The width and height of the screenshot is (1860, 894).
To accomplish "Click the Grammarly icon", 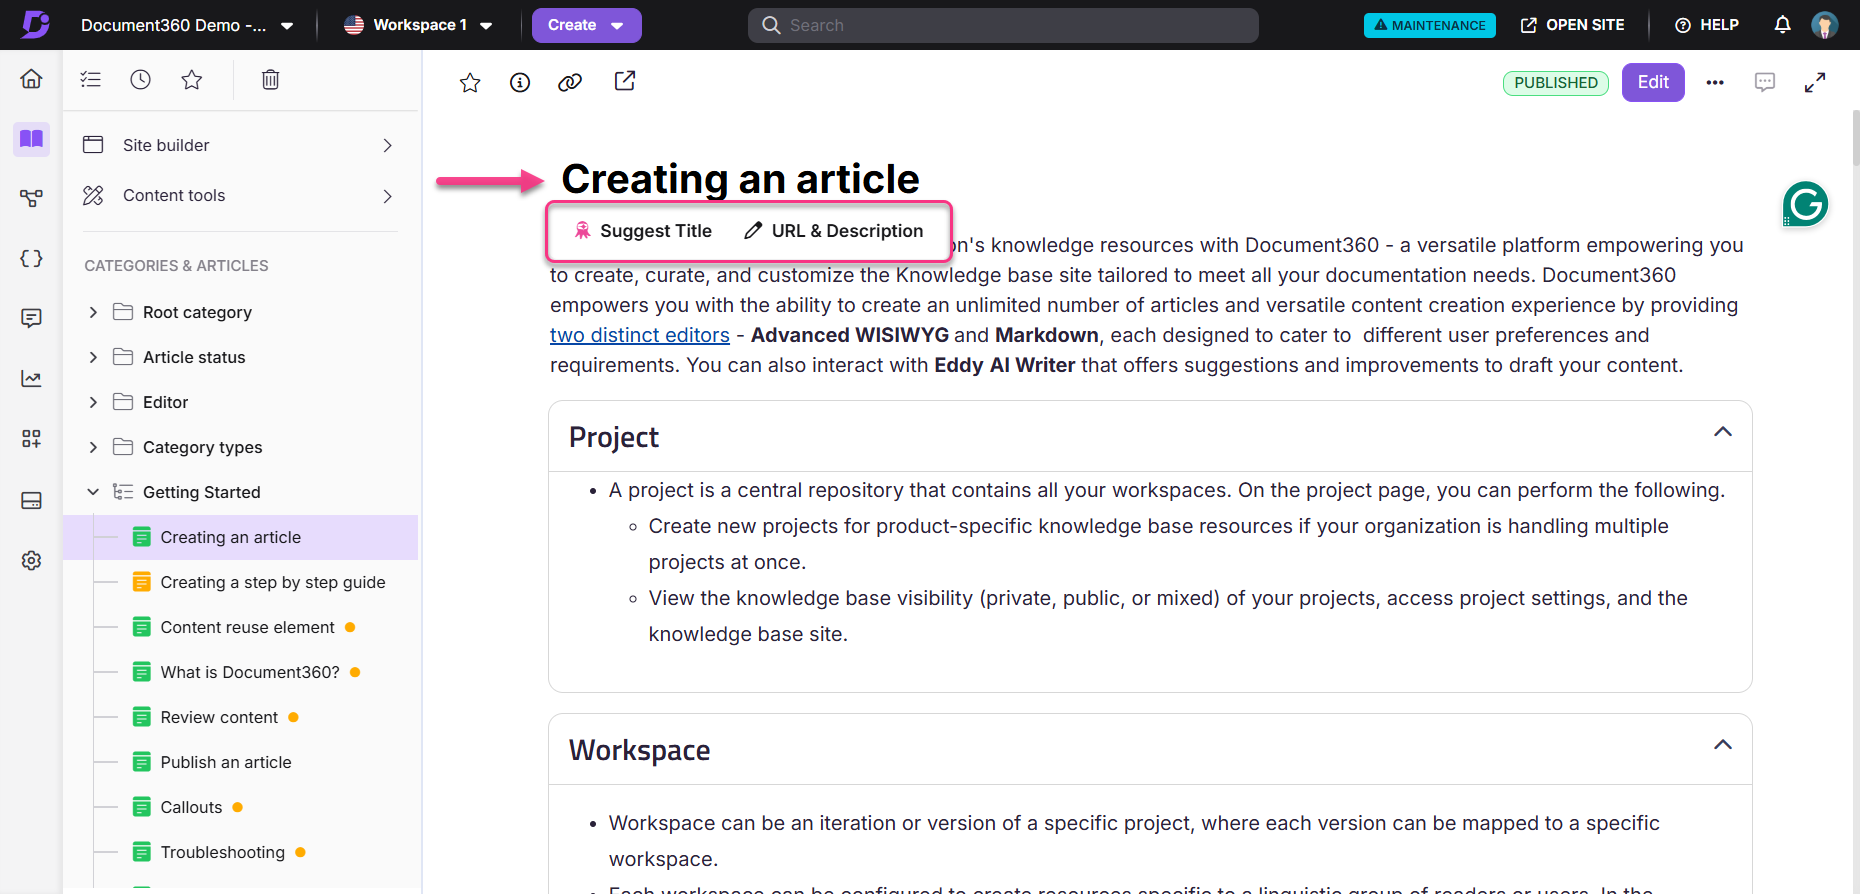I will tap(1805, 204).
